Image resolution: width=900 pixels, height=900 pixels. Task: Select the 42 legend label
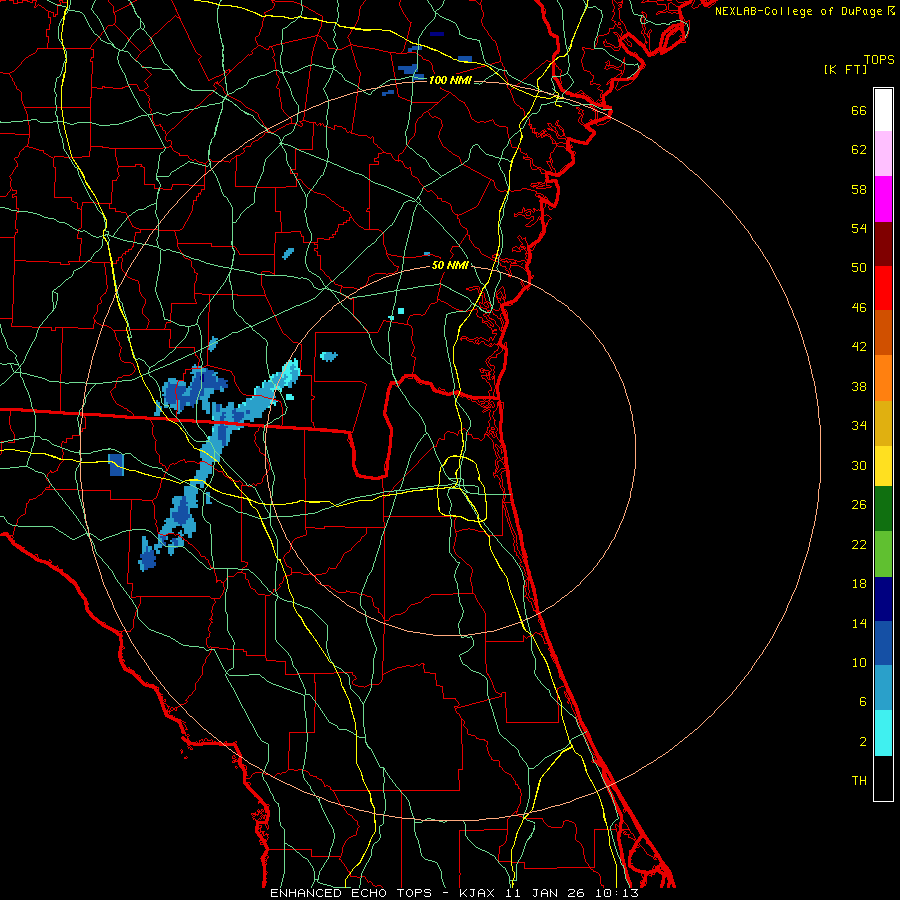859,347
